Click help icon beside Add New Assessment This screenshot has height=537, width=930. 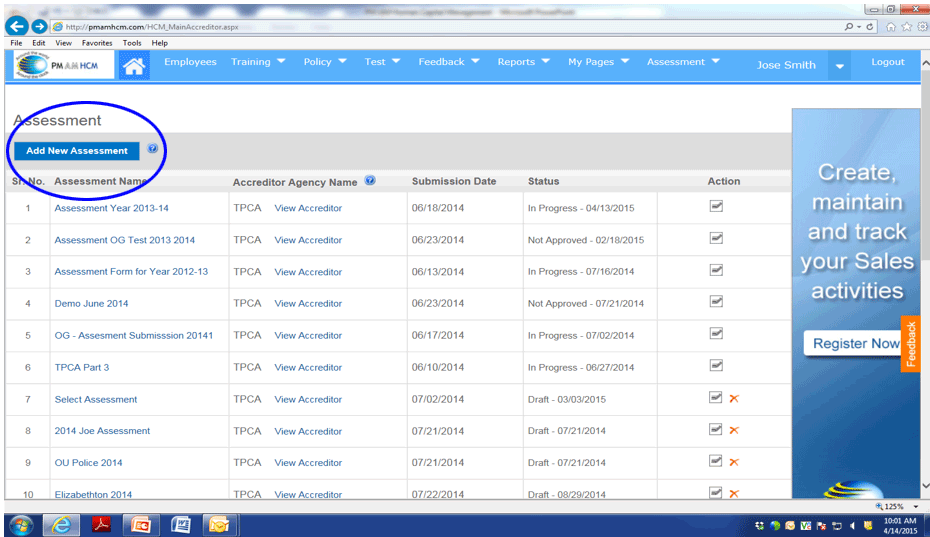(153, 149)
